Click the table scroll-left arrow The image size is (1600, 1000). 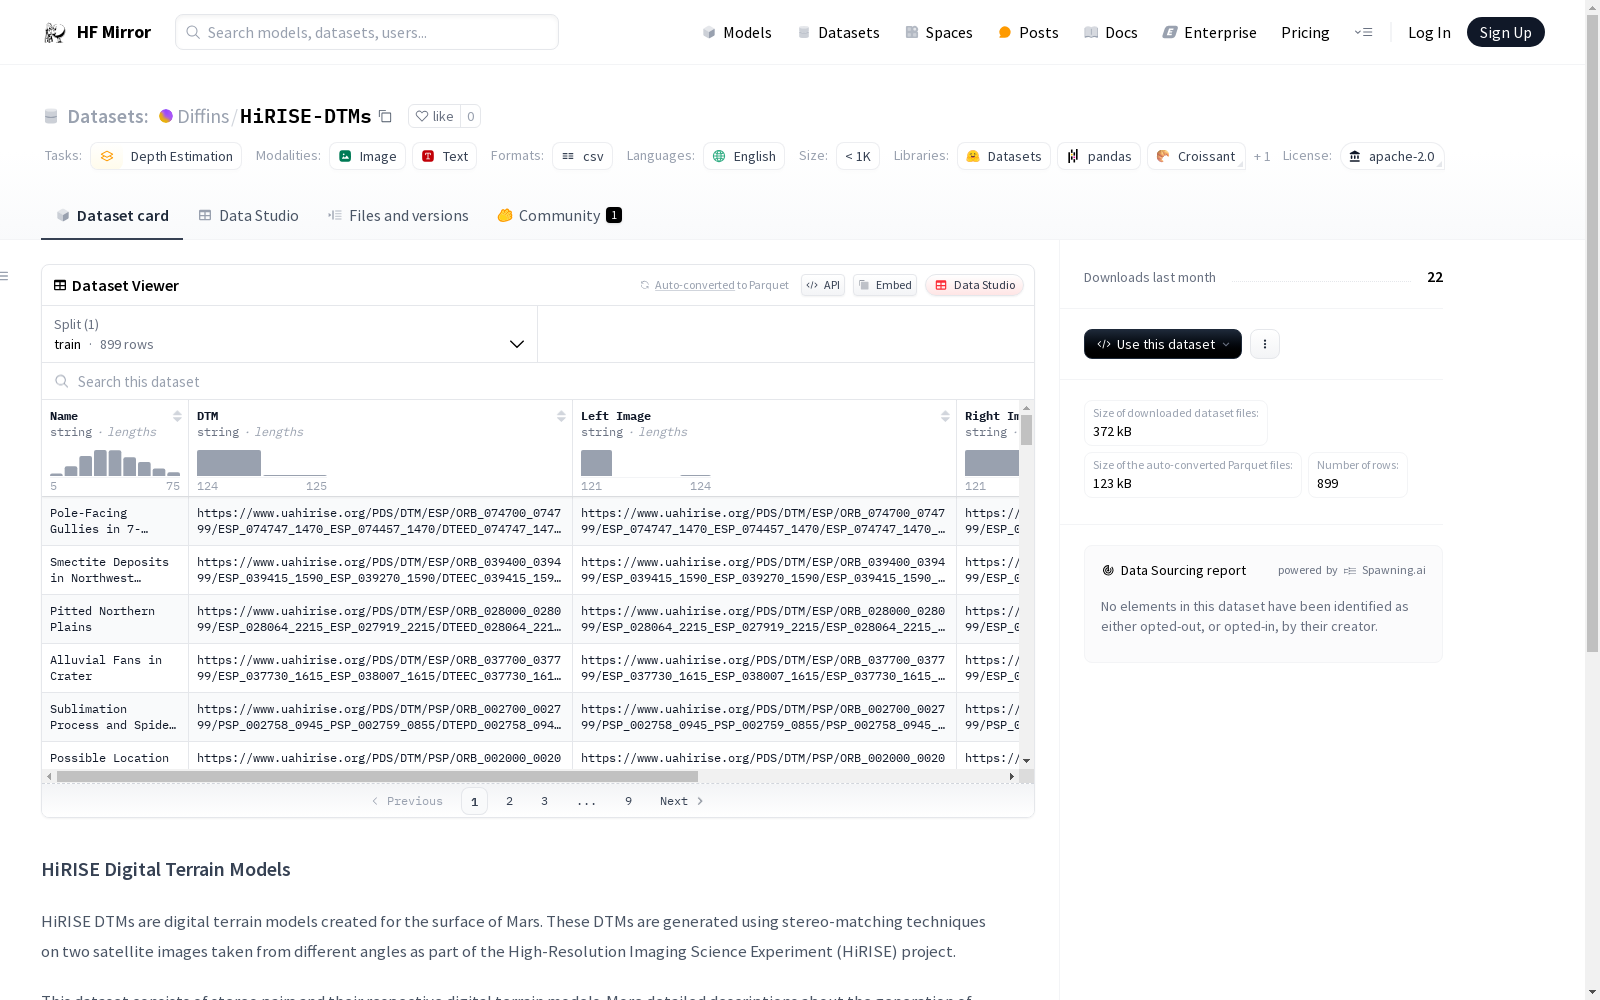[49, 776]
